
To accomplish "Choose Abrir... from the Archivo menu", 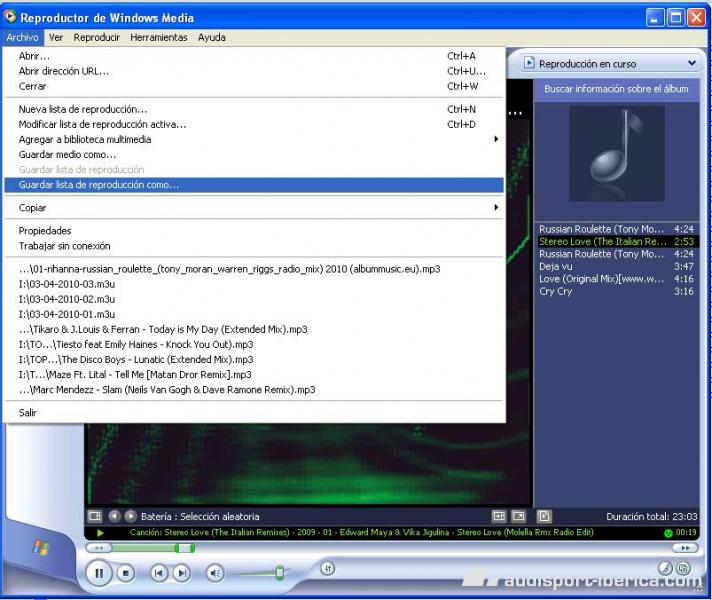I will pos(254,56).
